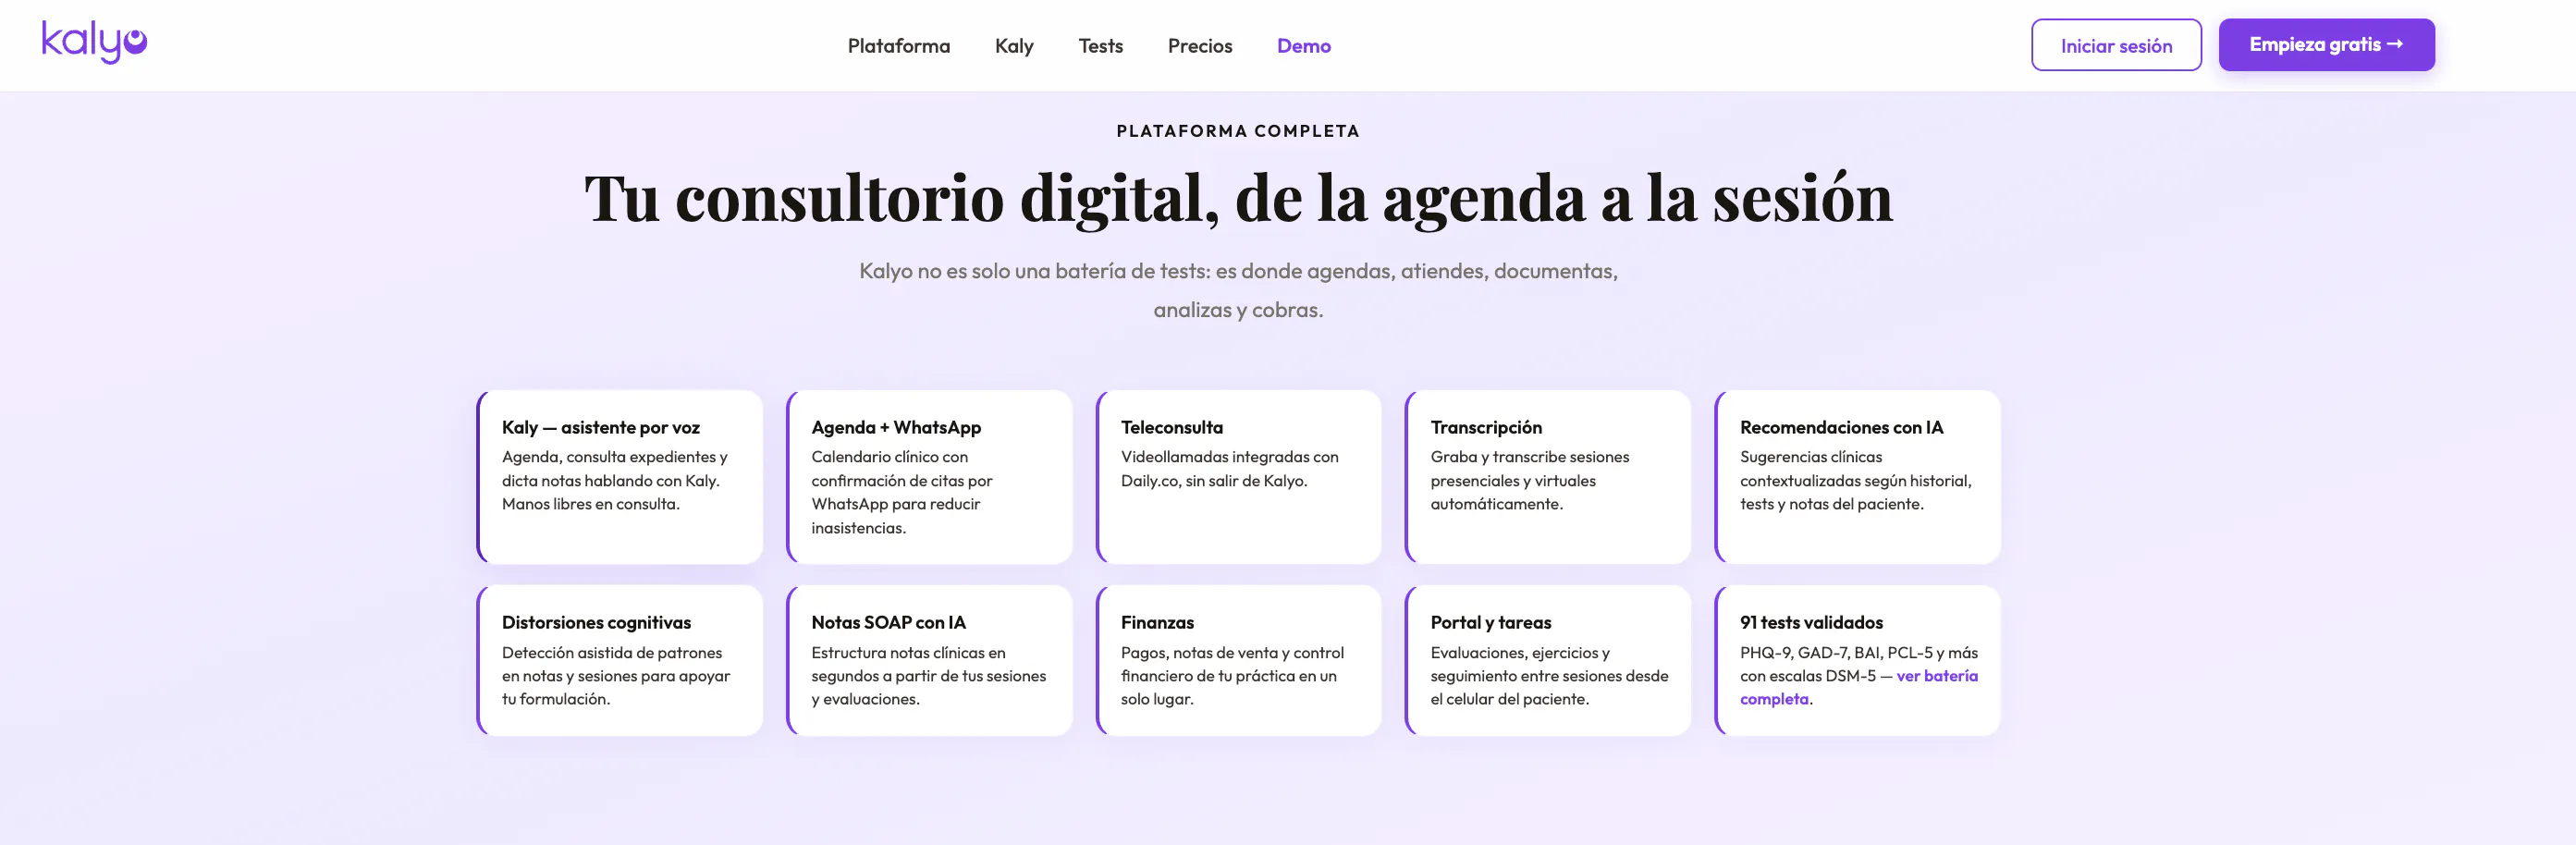This screenshot has height=845, width=2576.
Task: Click the description 'Calendario clínico con confirmación'
Action: pyautogui.click(x=901, y=492)
